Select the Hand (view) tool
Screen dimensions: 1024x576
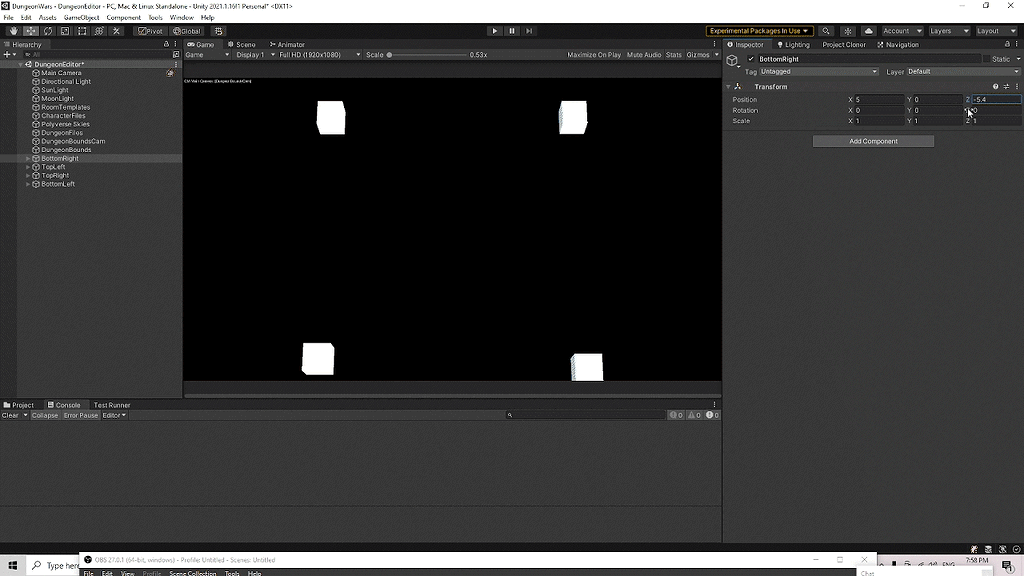tap(15, 31)
